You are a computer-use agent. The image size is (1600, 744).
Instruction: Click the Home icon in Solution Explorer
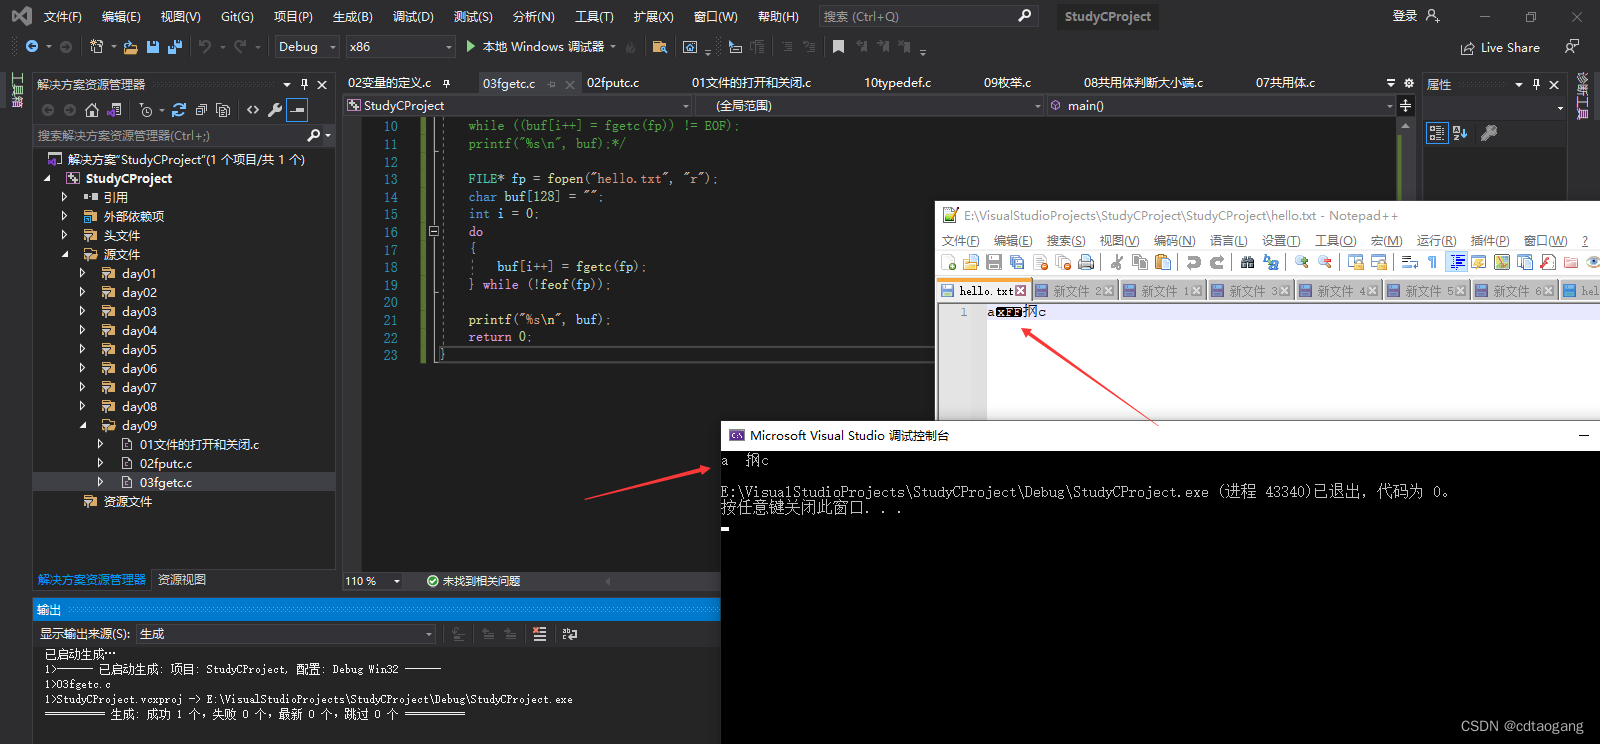pos(92,110)
